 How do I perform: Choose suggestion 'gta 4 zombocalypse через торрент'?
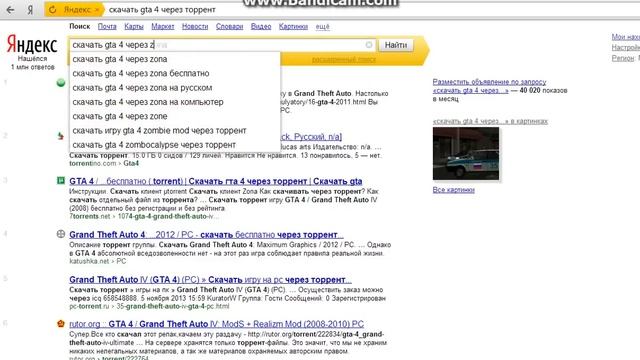175,145
